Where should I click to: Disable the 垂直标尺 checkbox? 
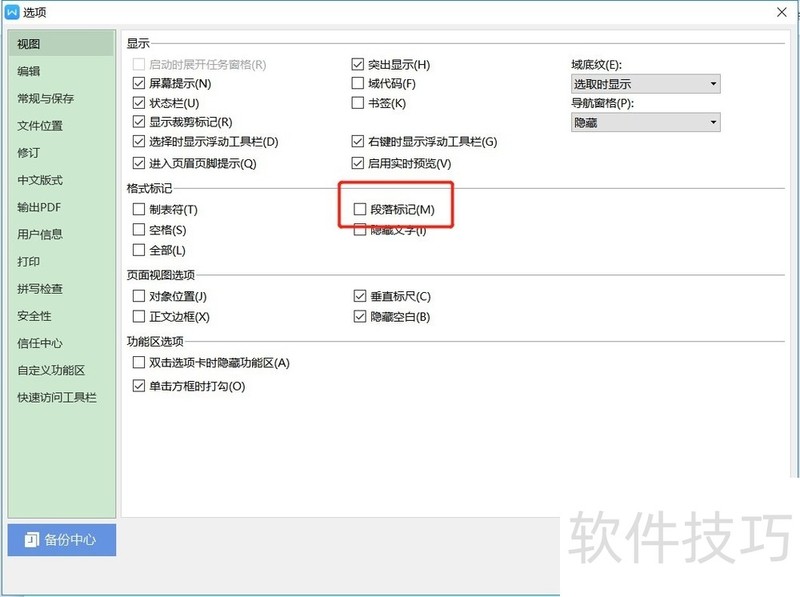pos(360,297)
